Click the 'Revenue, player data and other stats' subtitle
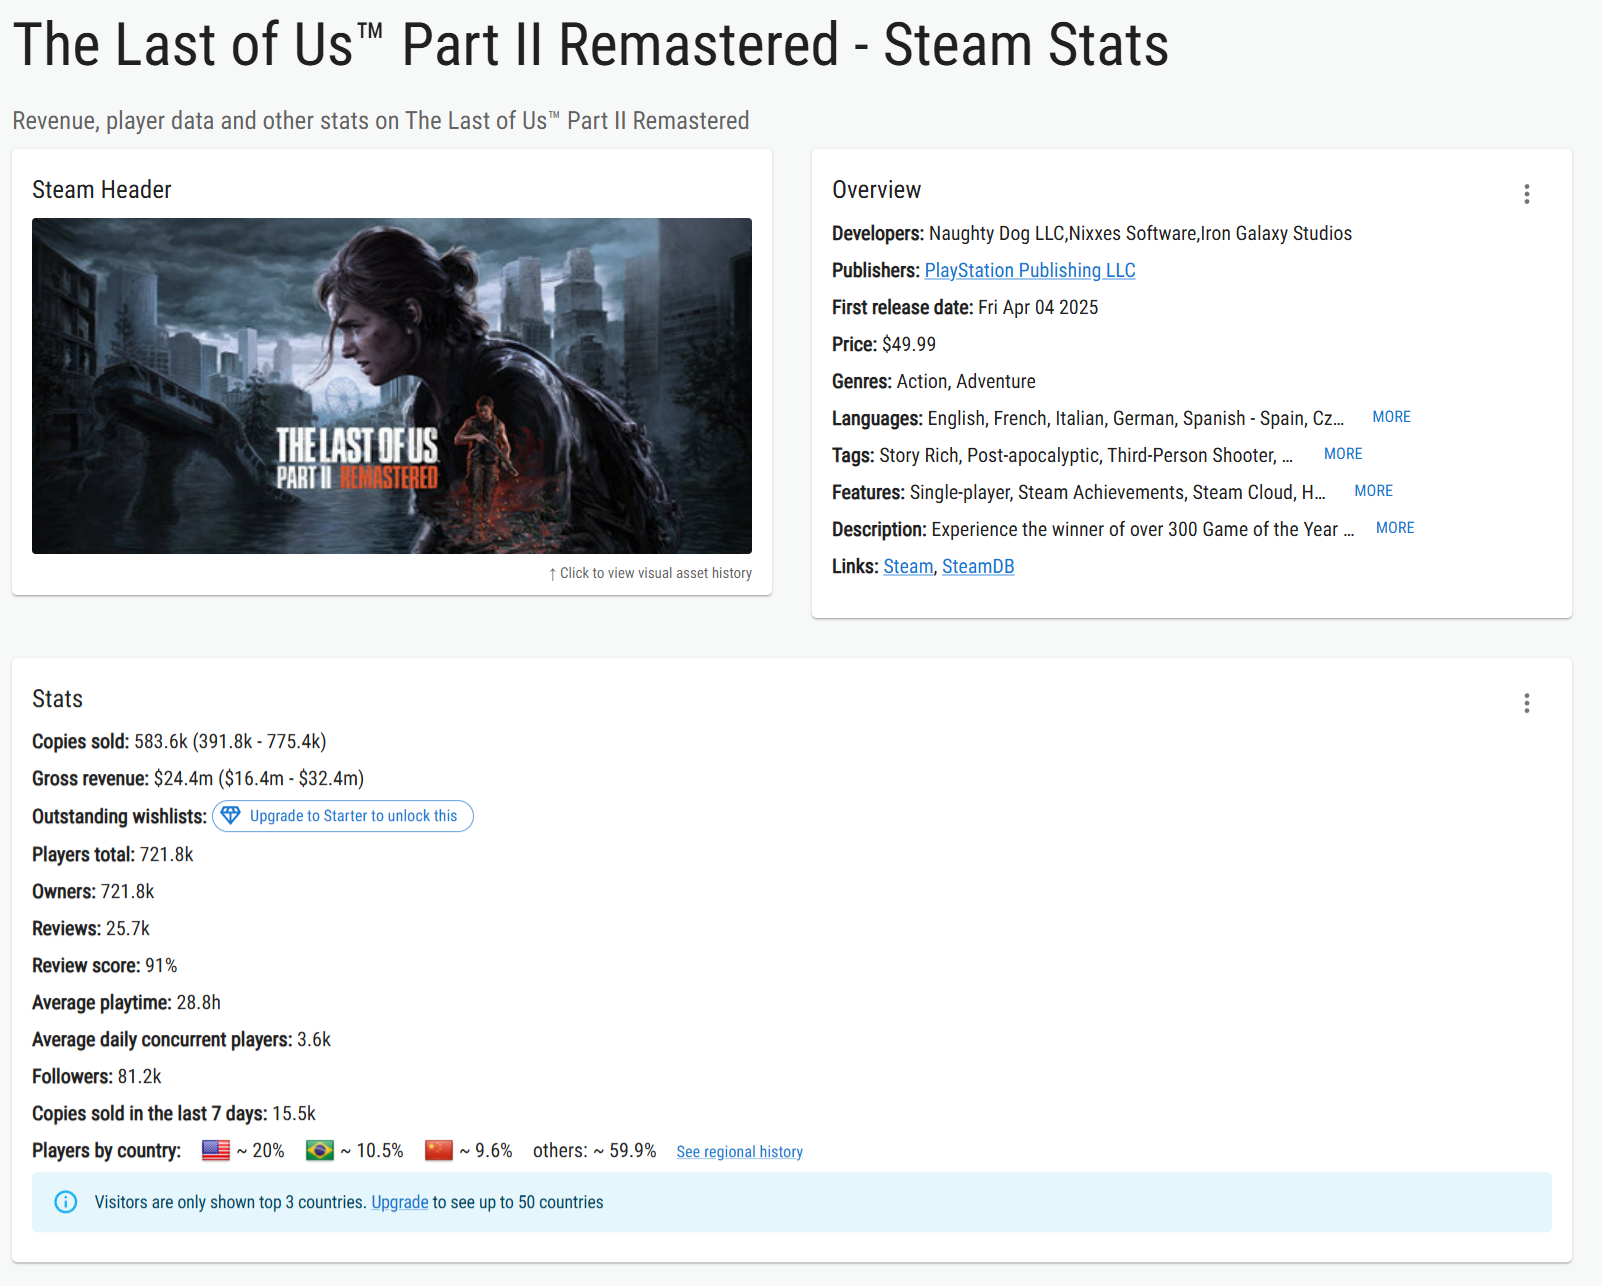 pos(381,121)
